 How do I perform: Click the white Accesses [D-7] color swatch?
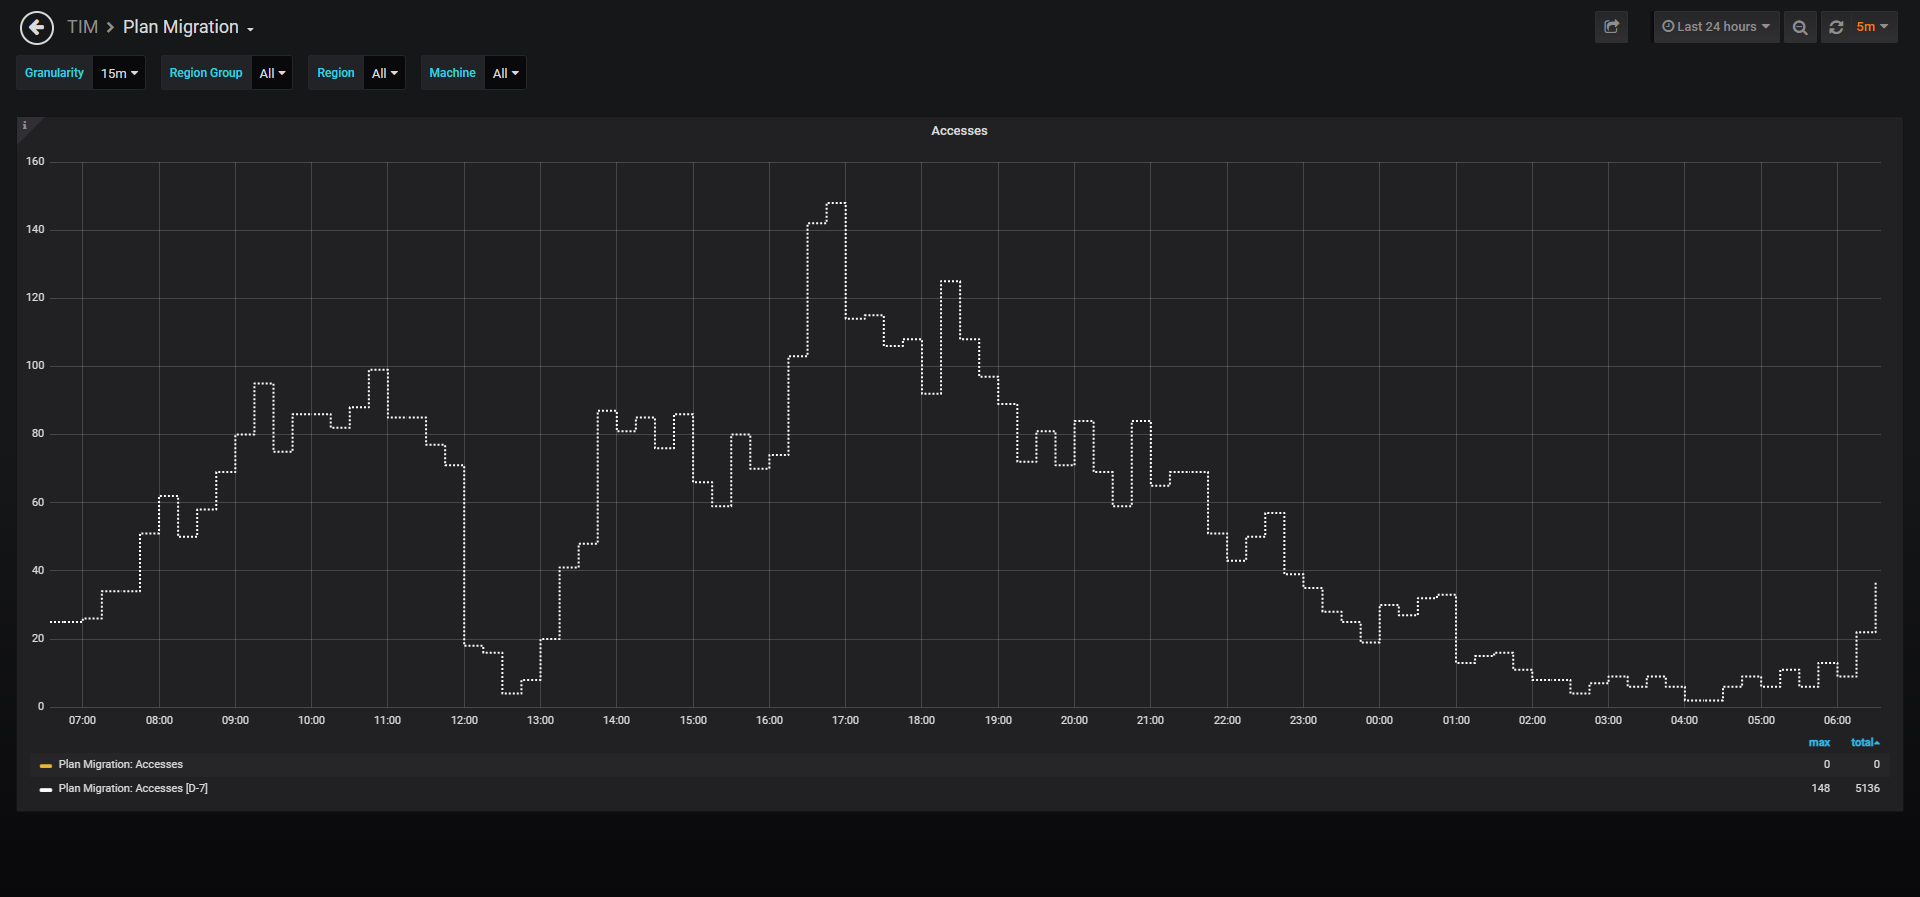[45, 789]
